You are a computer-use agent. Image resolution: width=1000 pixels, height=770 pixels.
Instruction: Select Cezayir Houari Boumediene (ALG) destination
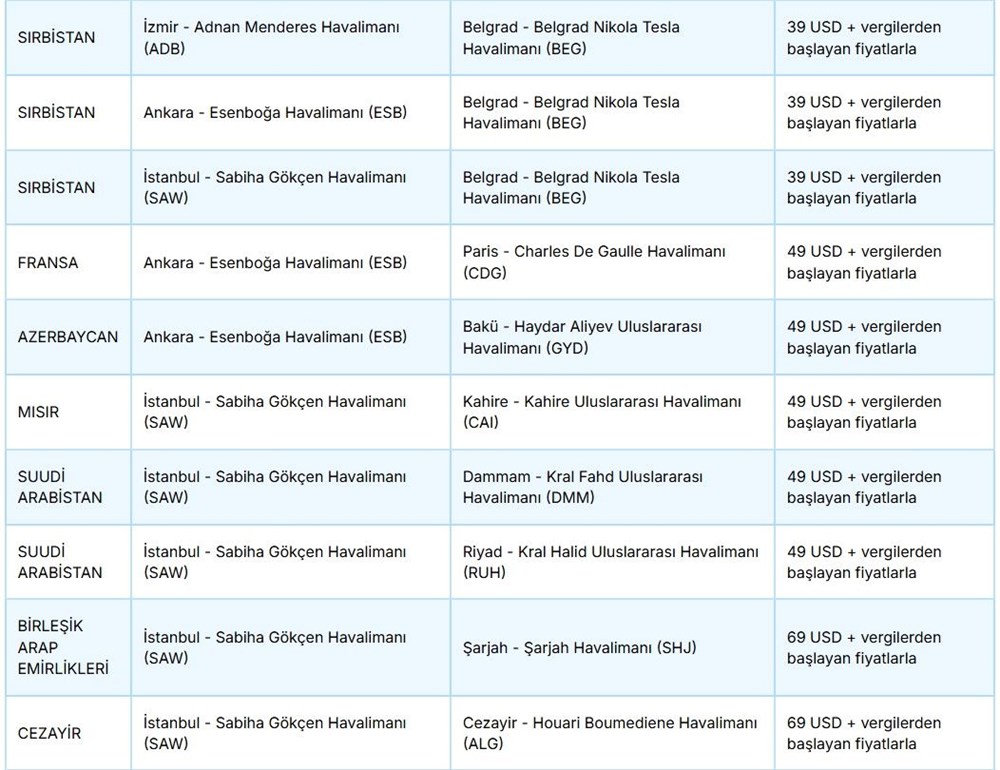612,733
